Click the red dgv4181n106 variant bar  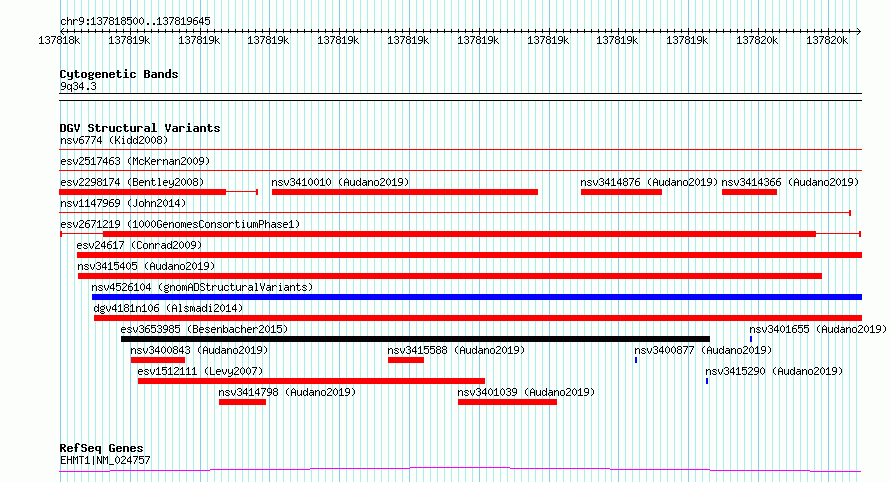pos(478,318)
